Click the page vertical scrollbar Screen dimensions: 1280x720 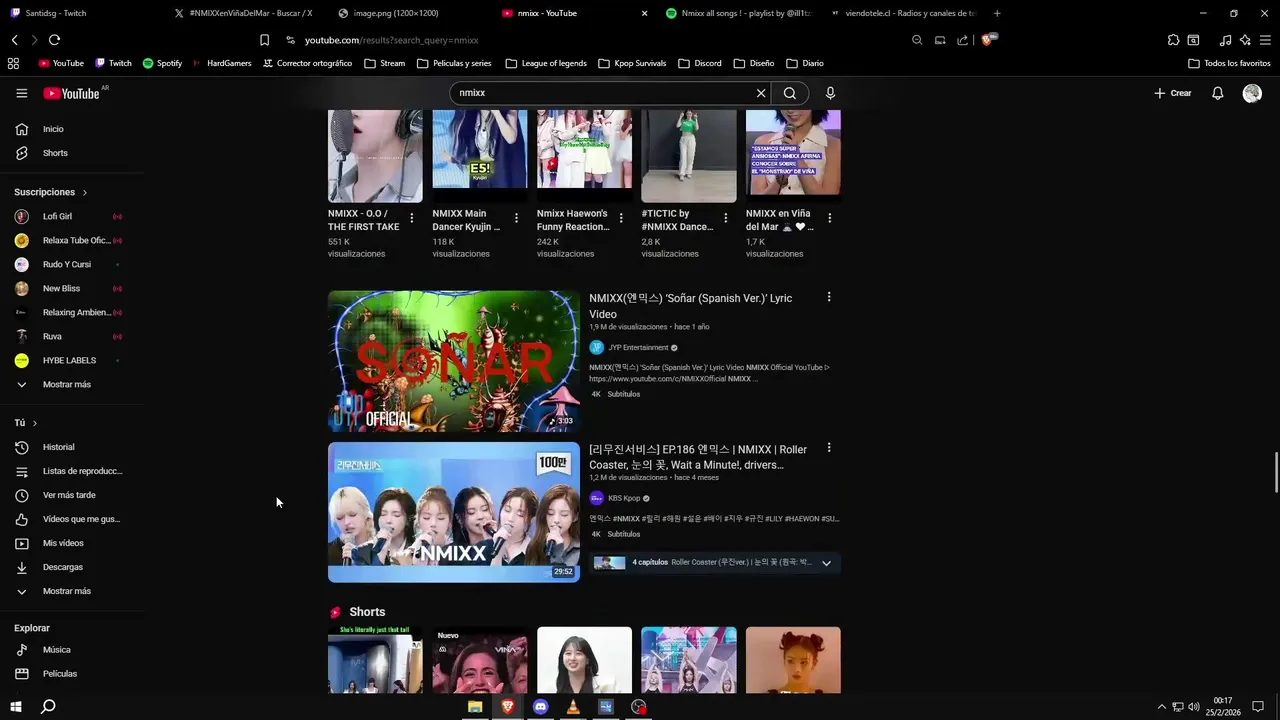coord(1275,471)
